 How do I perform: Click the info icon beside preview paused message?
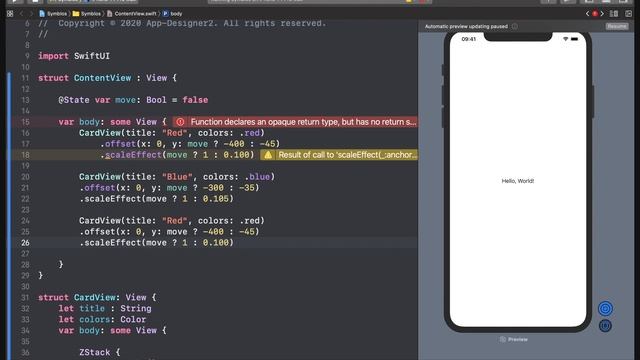coord(515,26)
